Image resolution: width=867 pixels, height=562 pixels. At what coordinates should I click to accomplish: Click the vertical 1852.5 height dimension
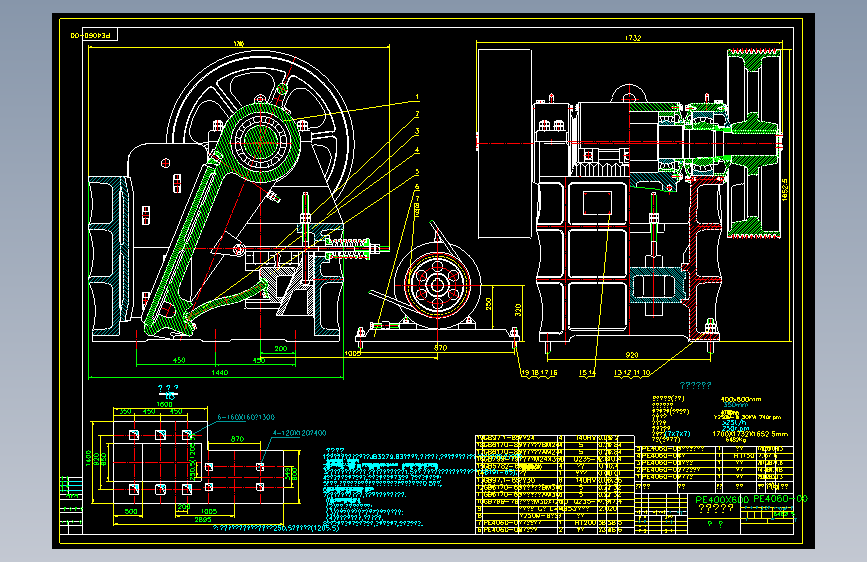(785, 189)
